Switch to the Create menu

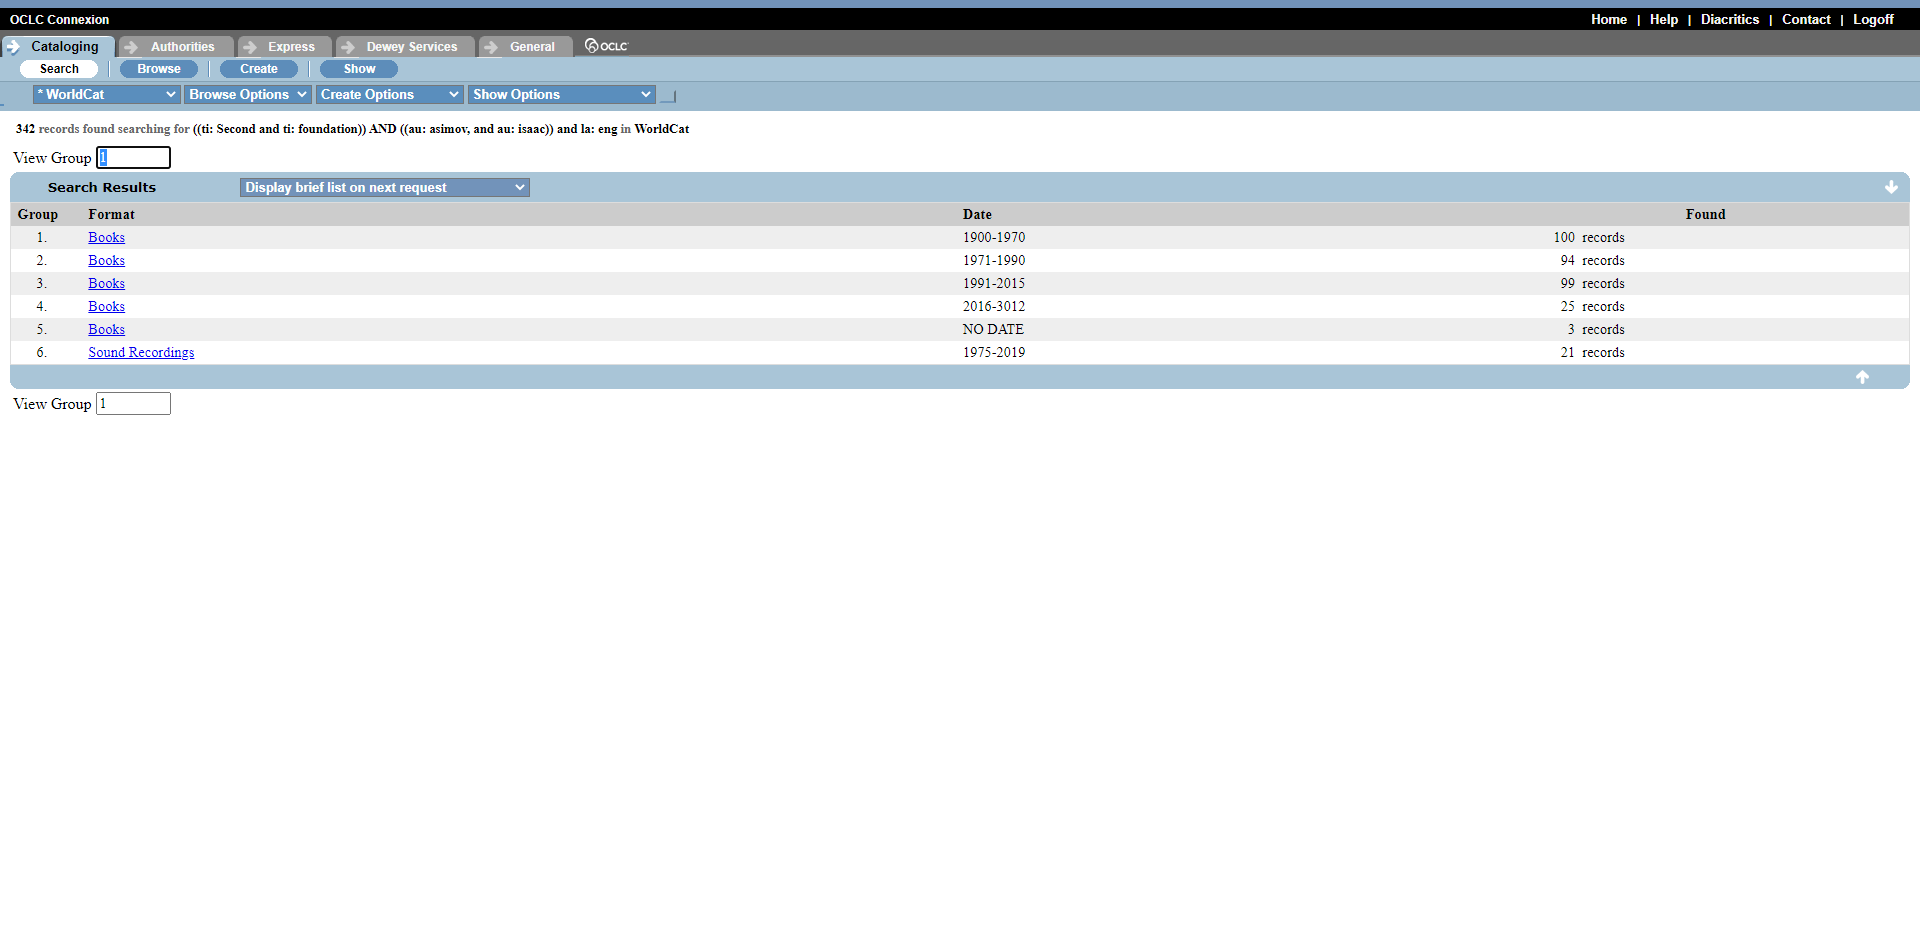[259, 69]
